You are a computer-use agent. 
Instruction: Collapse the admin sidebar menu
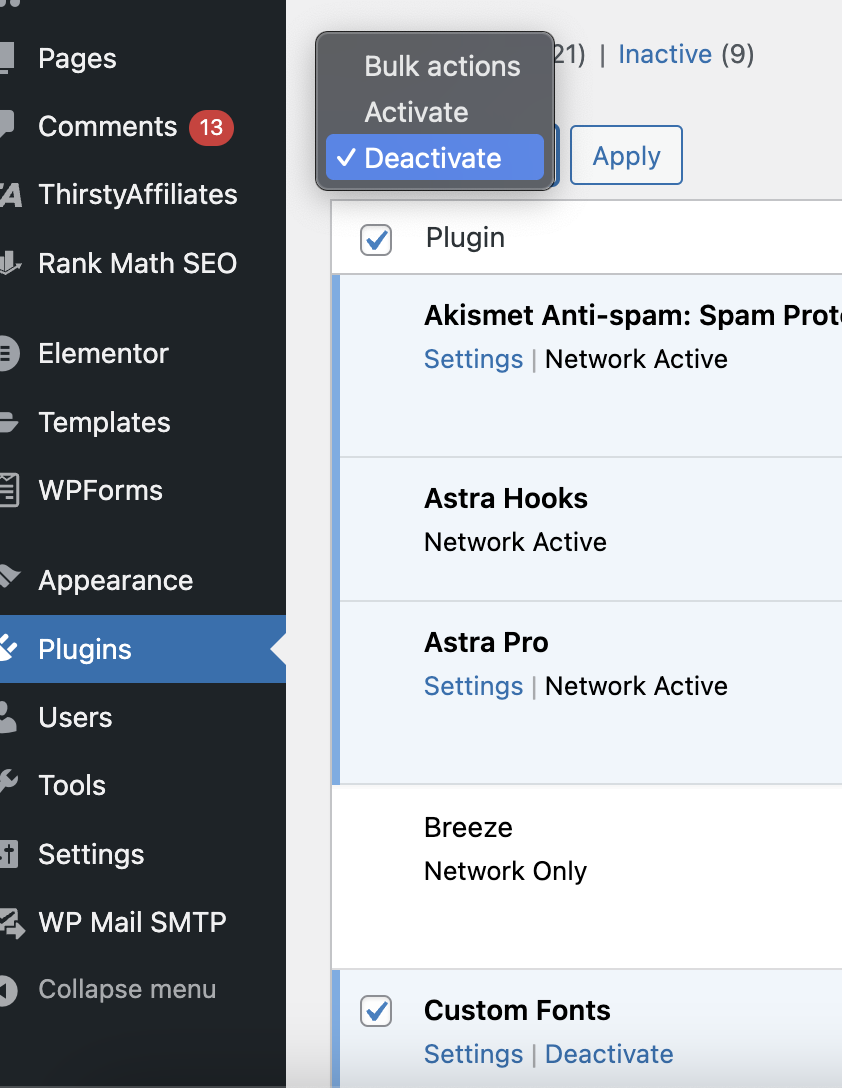pos(126,989)
